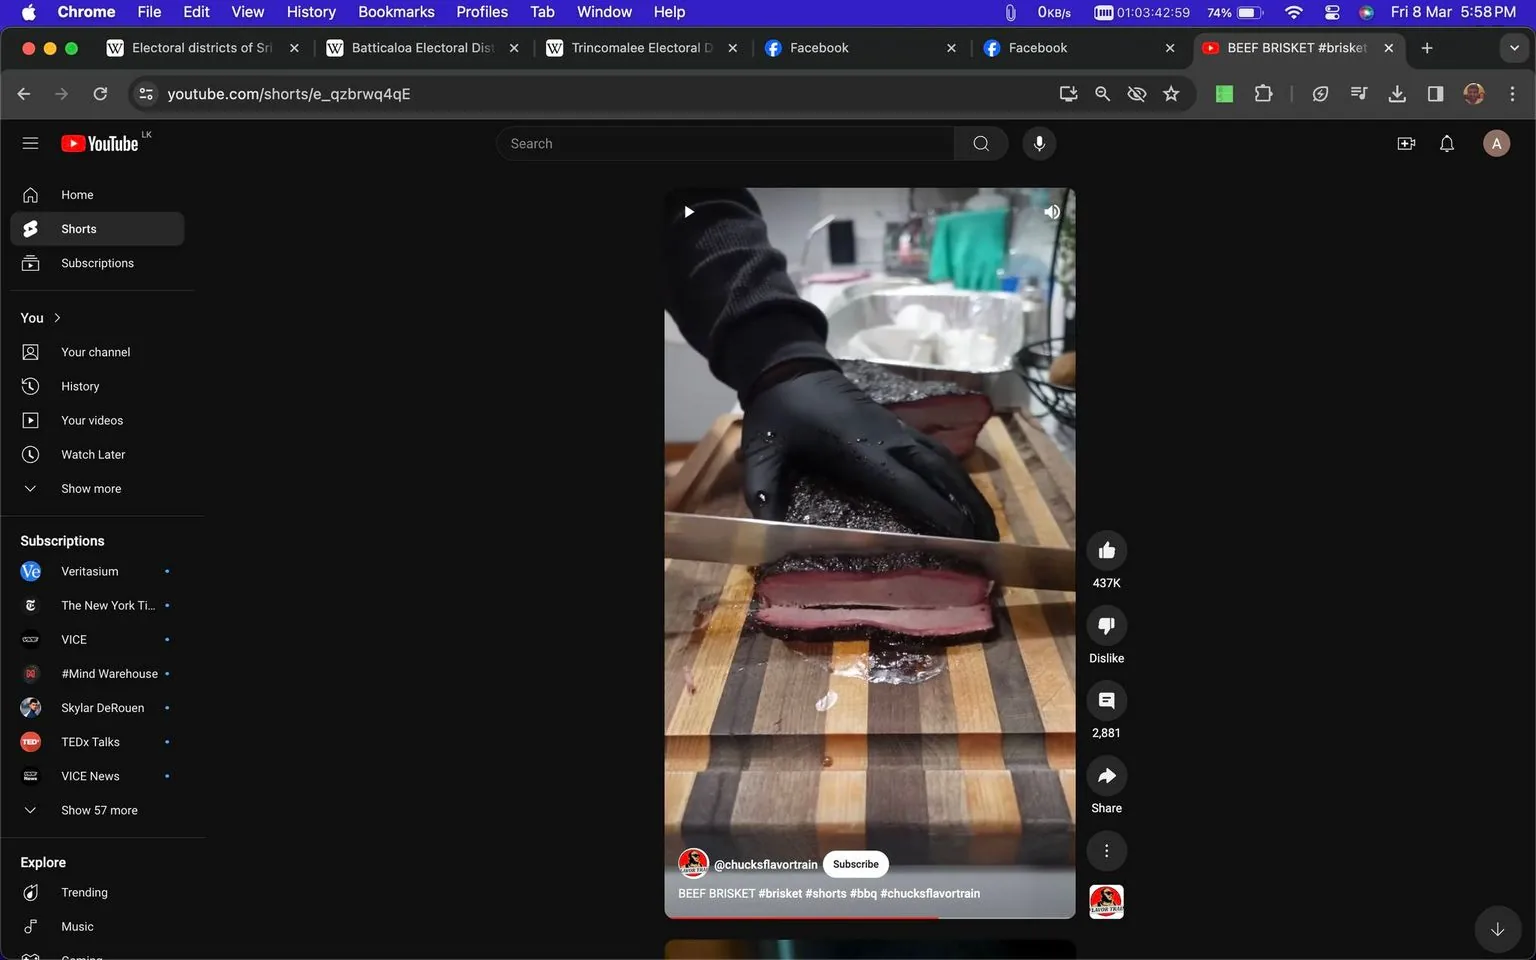Open Watch Later from the sidebar
This screenshot has height=960, width=1536.
pyautogui.click(x=93, y=454)
